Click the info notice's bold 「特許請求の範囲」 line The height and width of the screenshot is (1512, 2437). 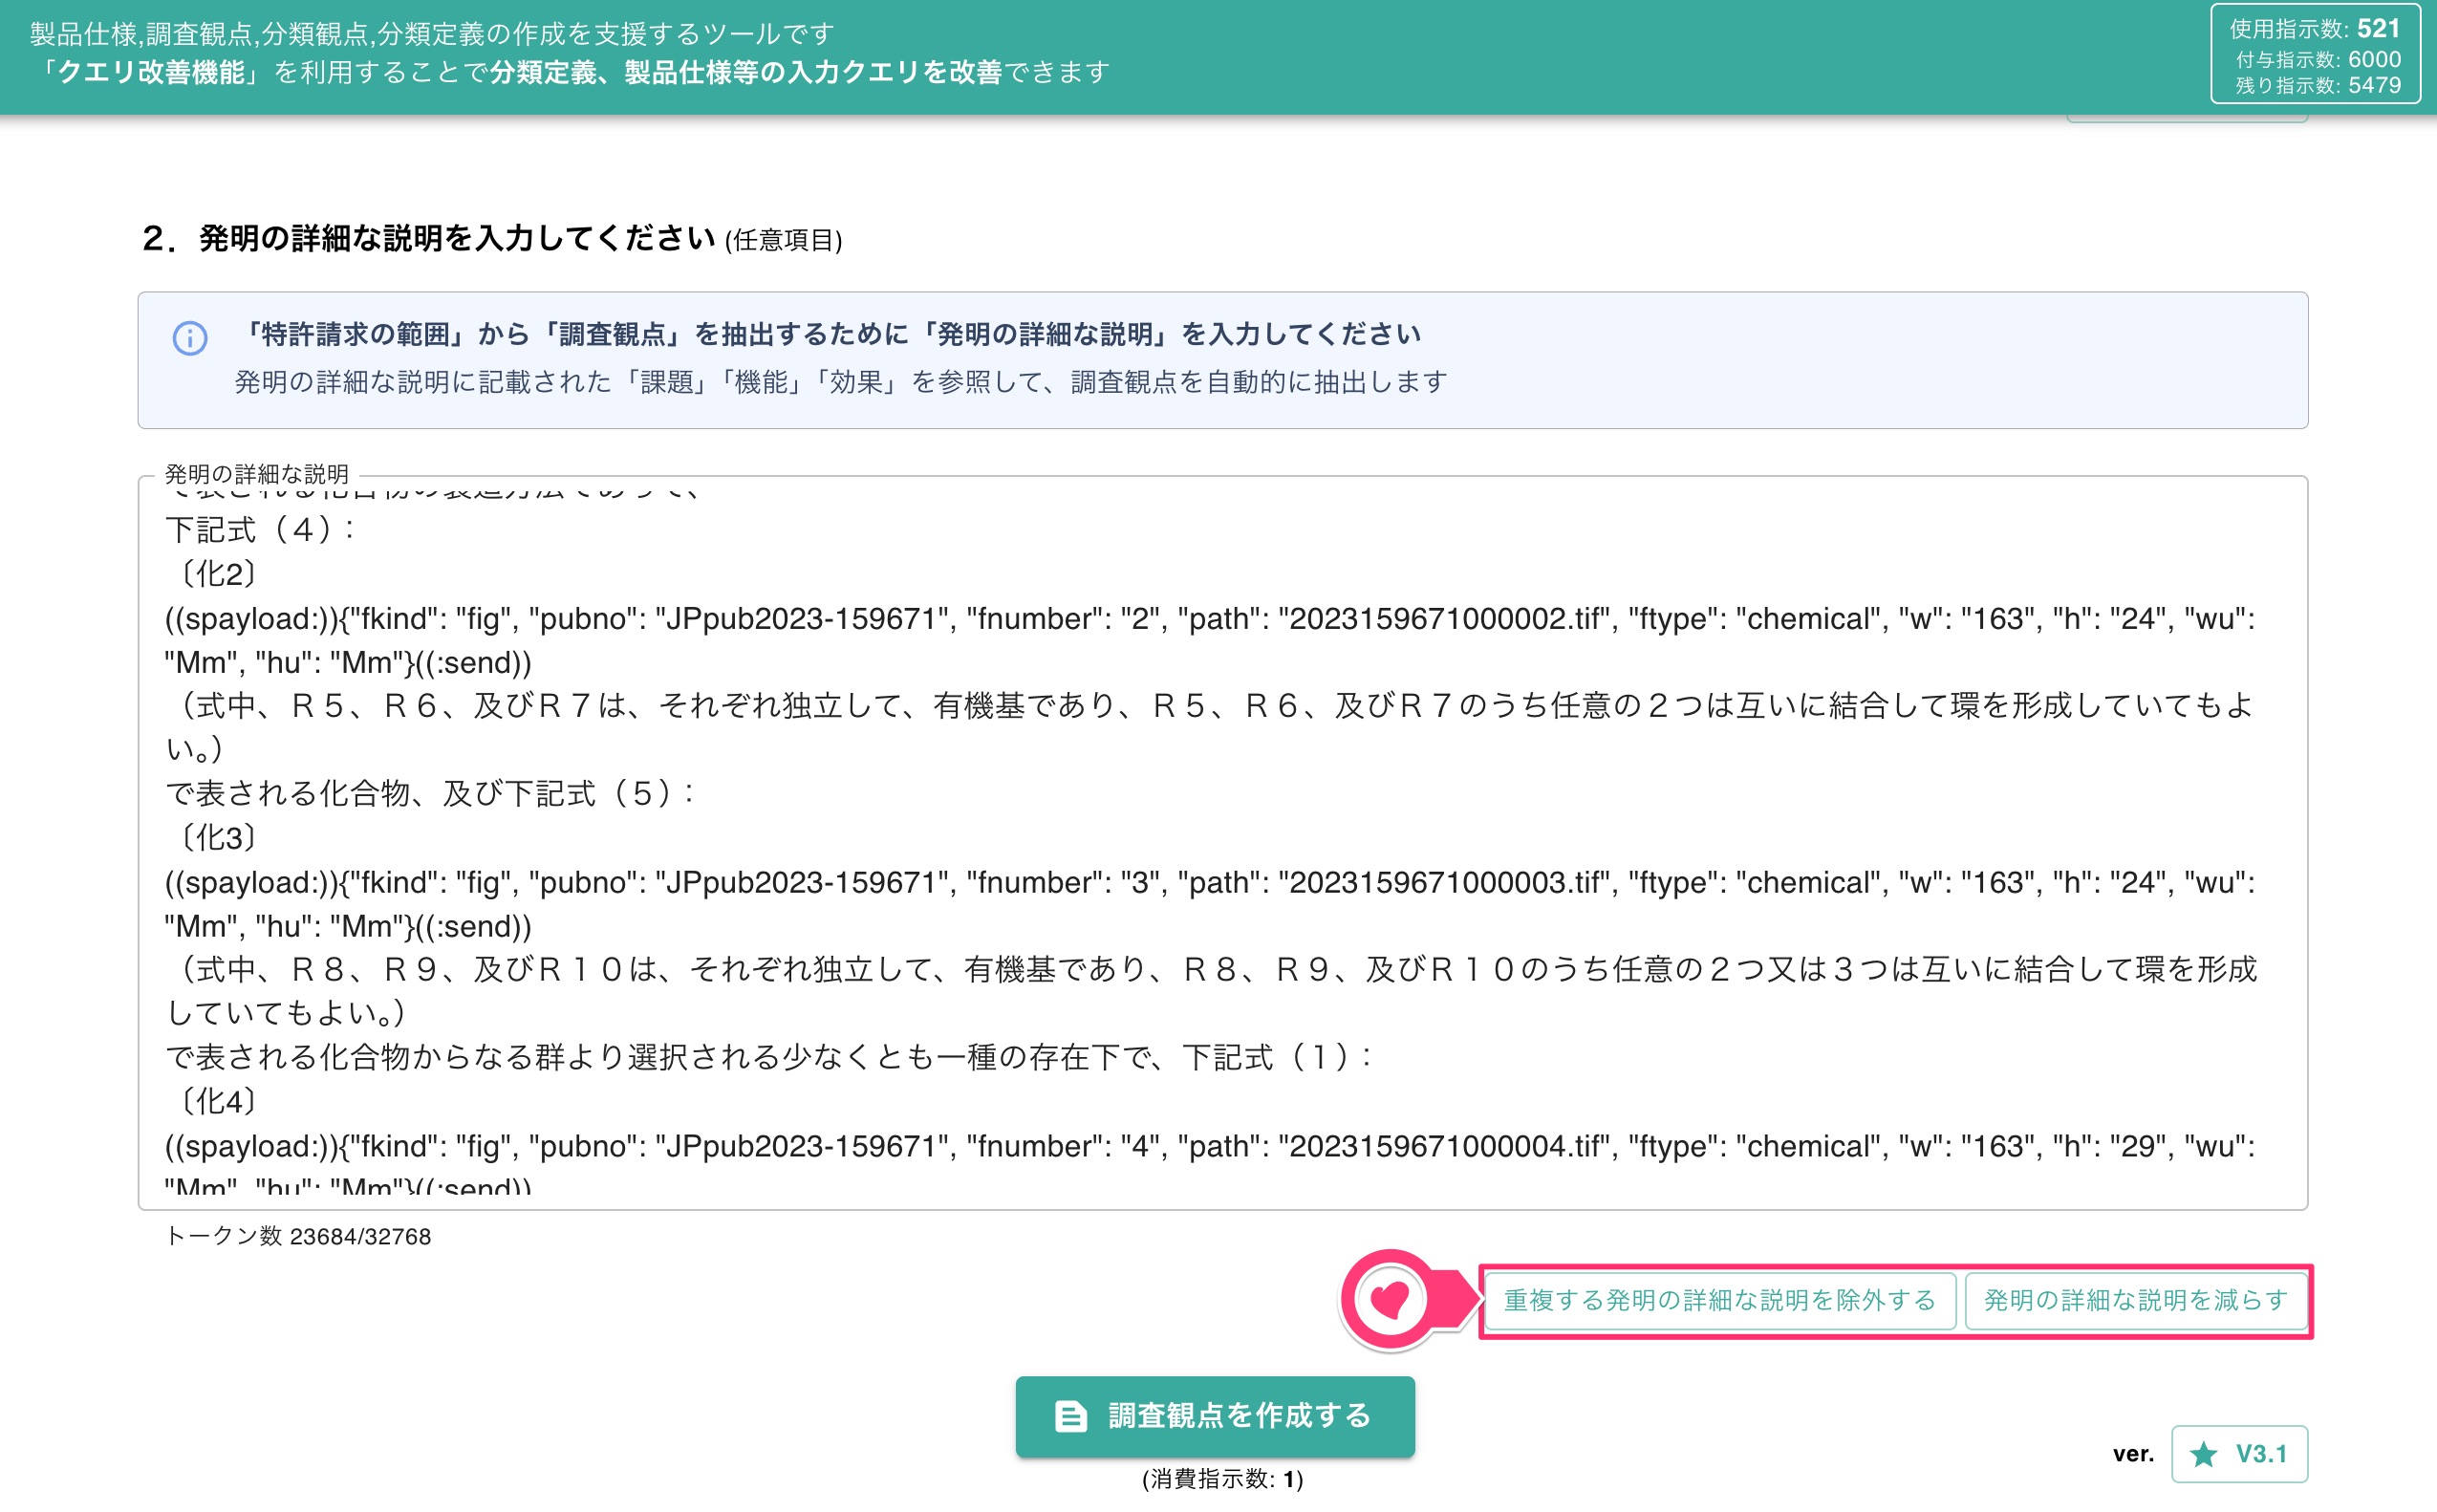coord(830,334)
